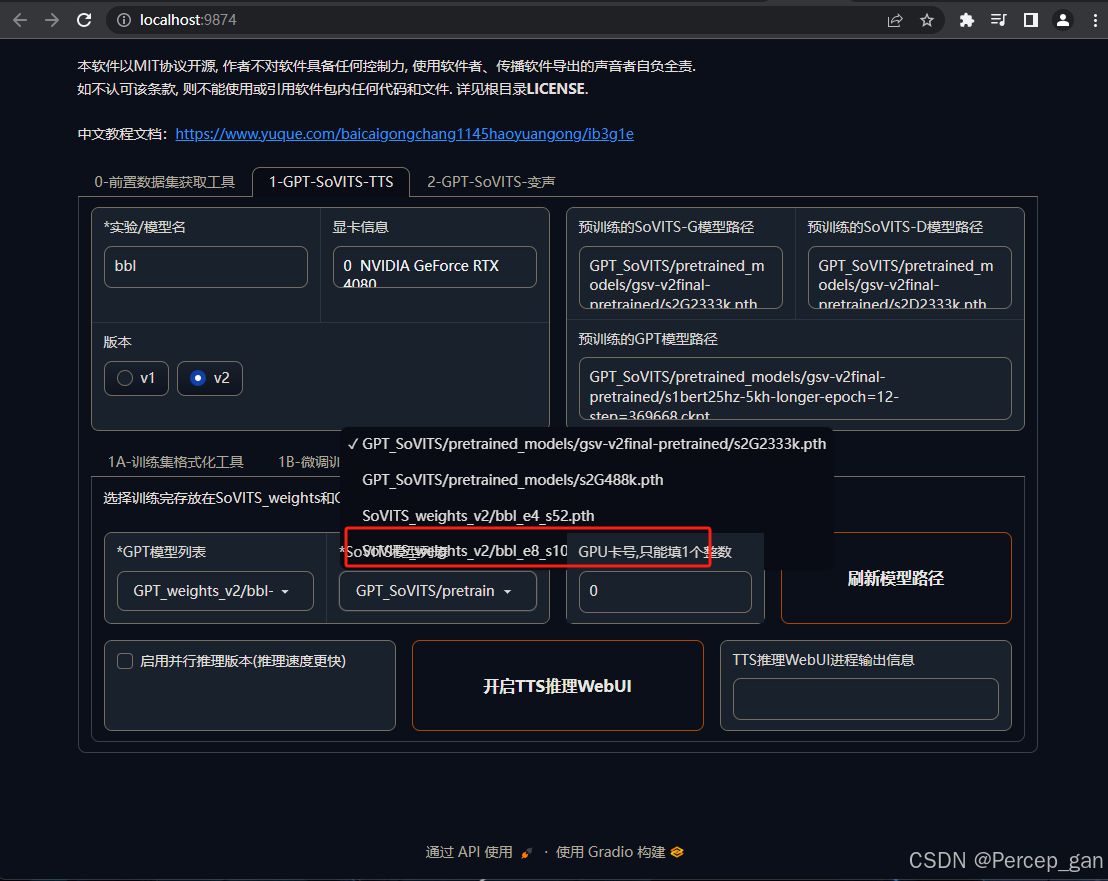Open the 1A-训练集格式化工具 sub-tab
Screen dimensions: 1108x881
[175, 461]
